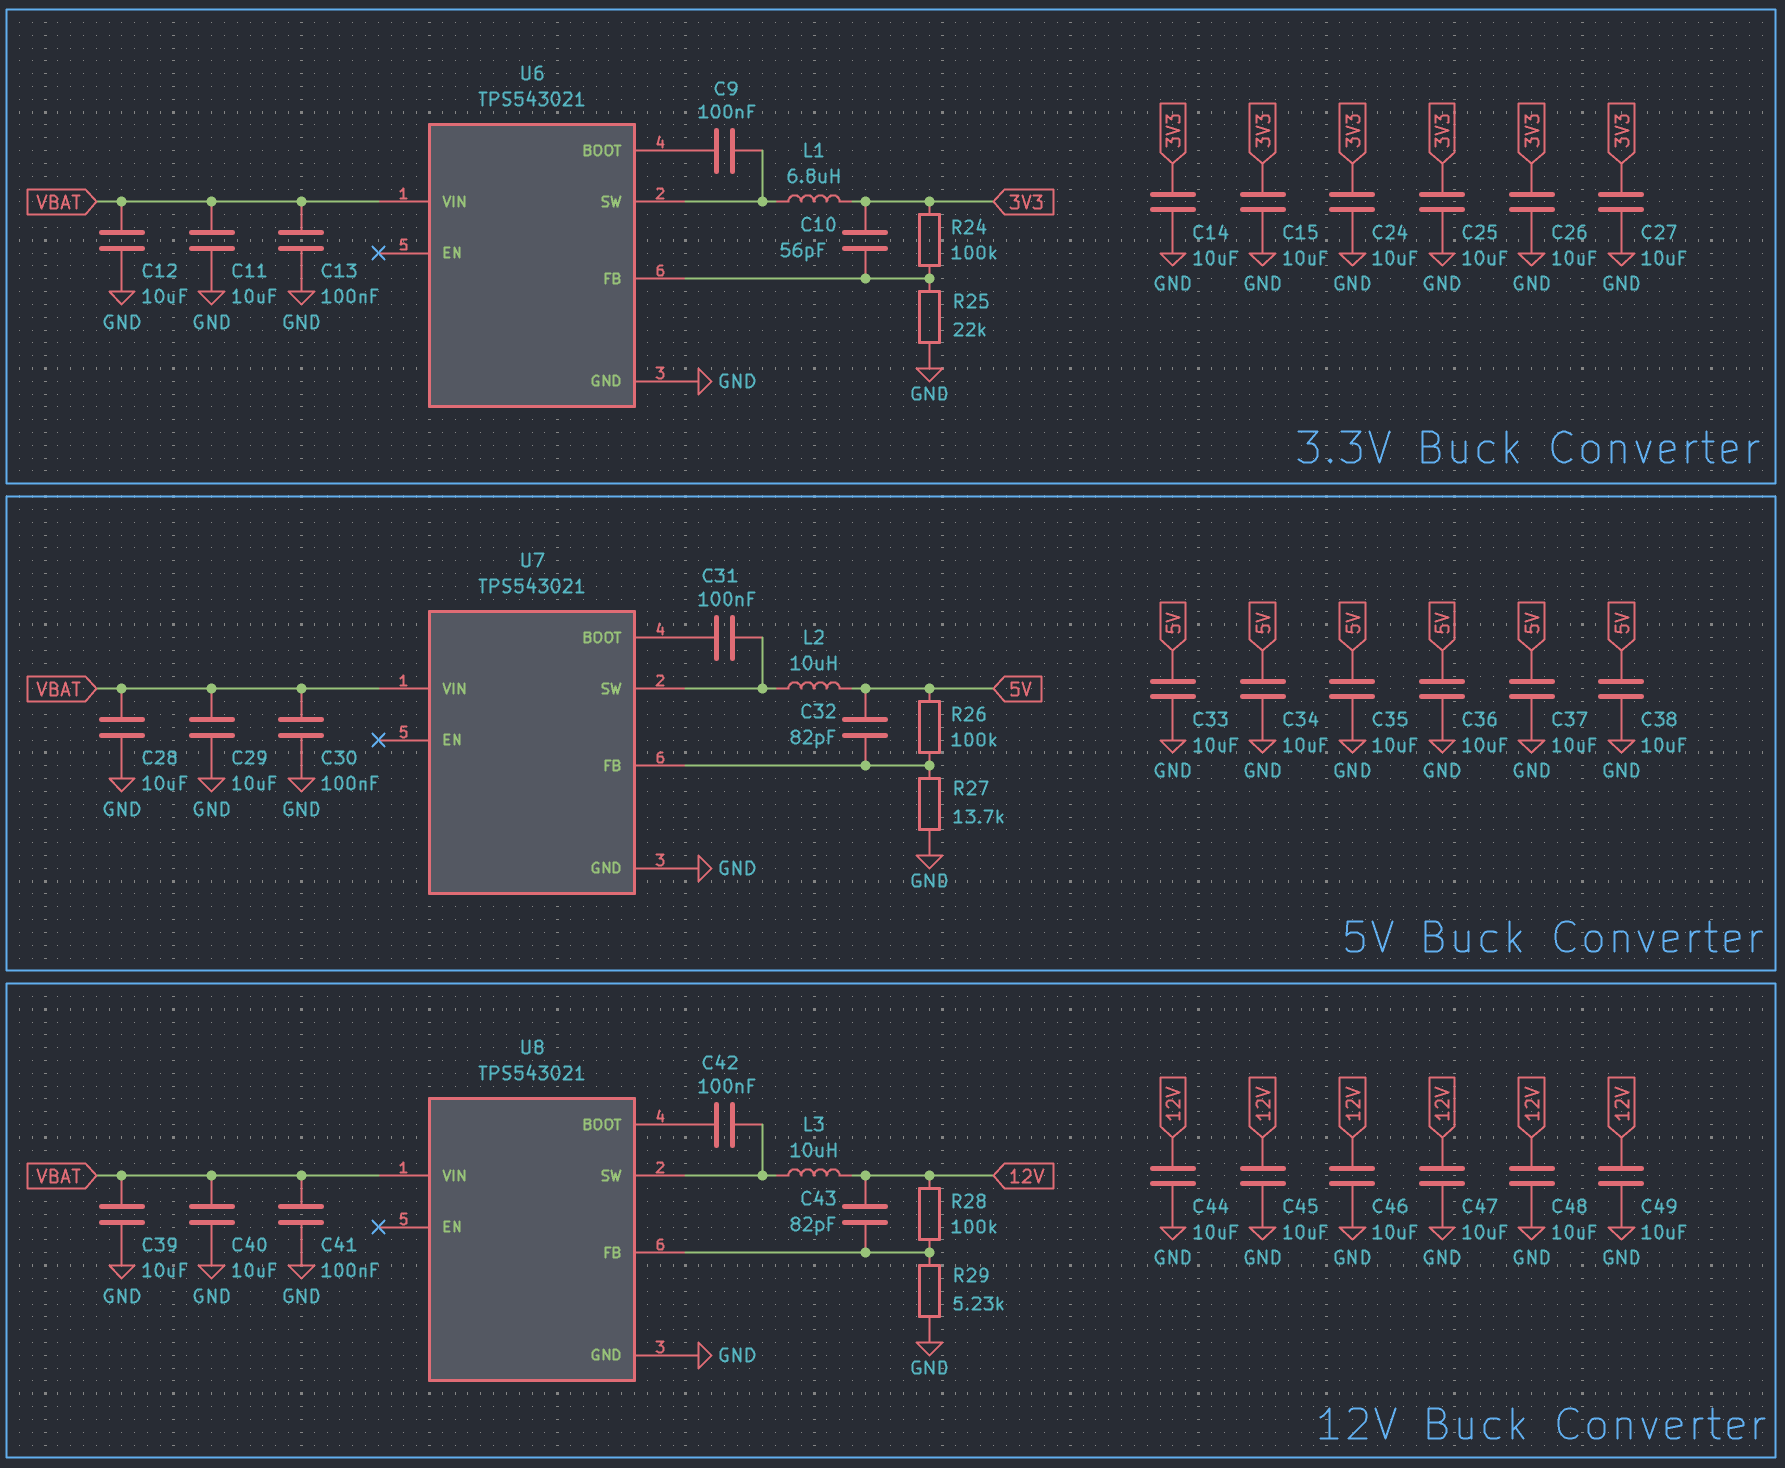
Task: Select the R26 100k resistor symbol
Action: [x=930, y=727]
